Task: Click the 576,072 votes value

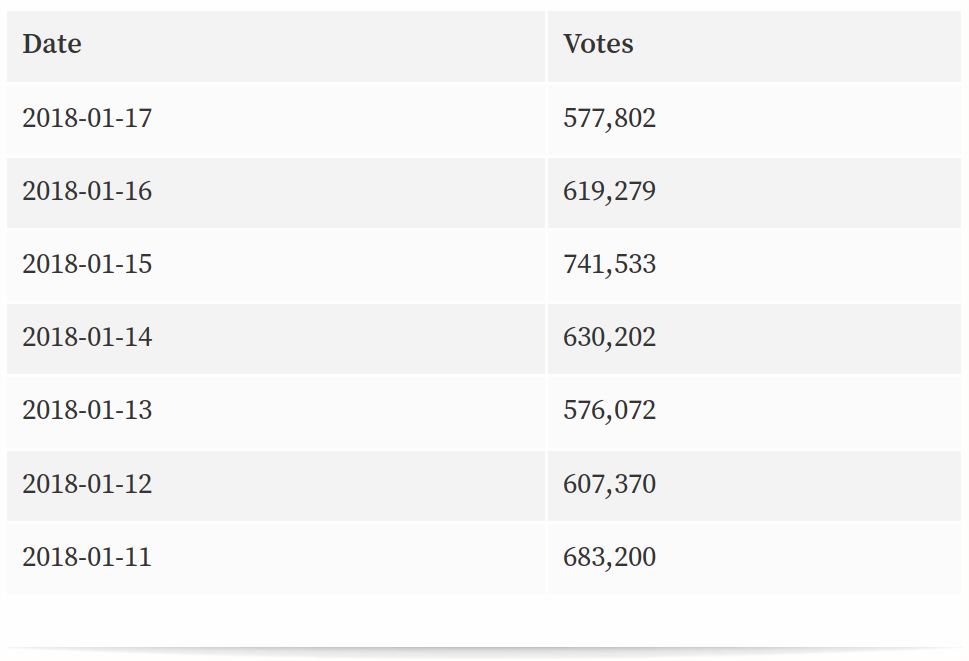Action: [609, 410]
